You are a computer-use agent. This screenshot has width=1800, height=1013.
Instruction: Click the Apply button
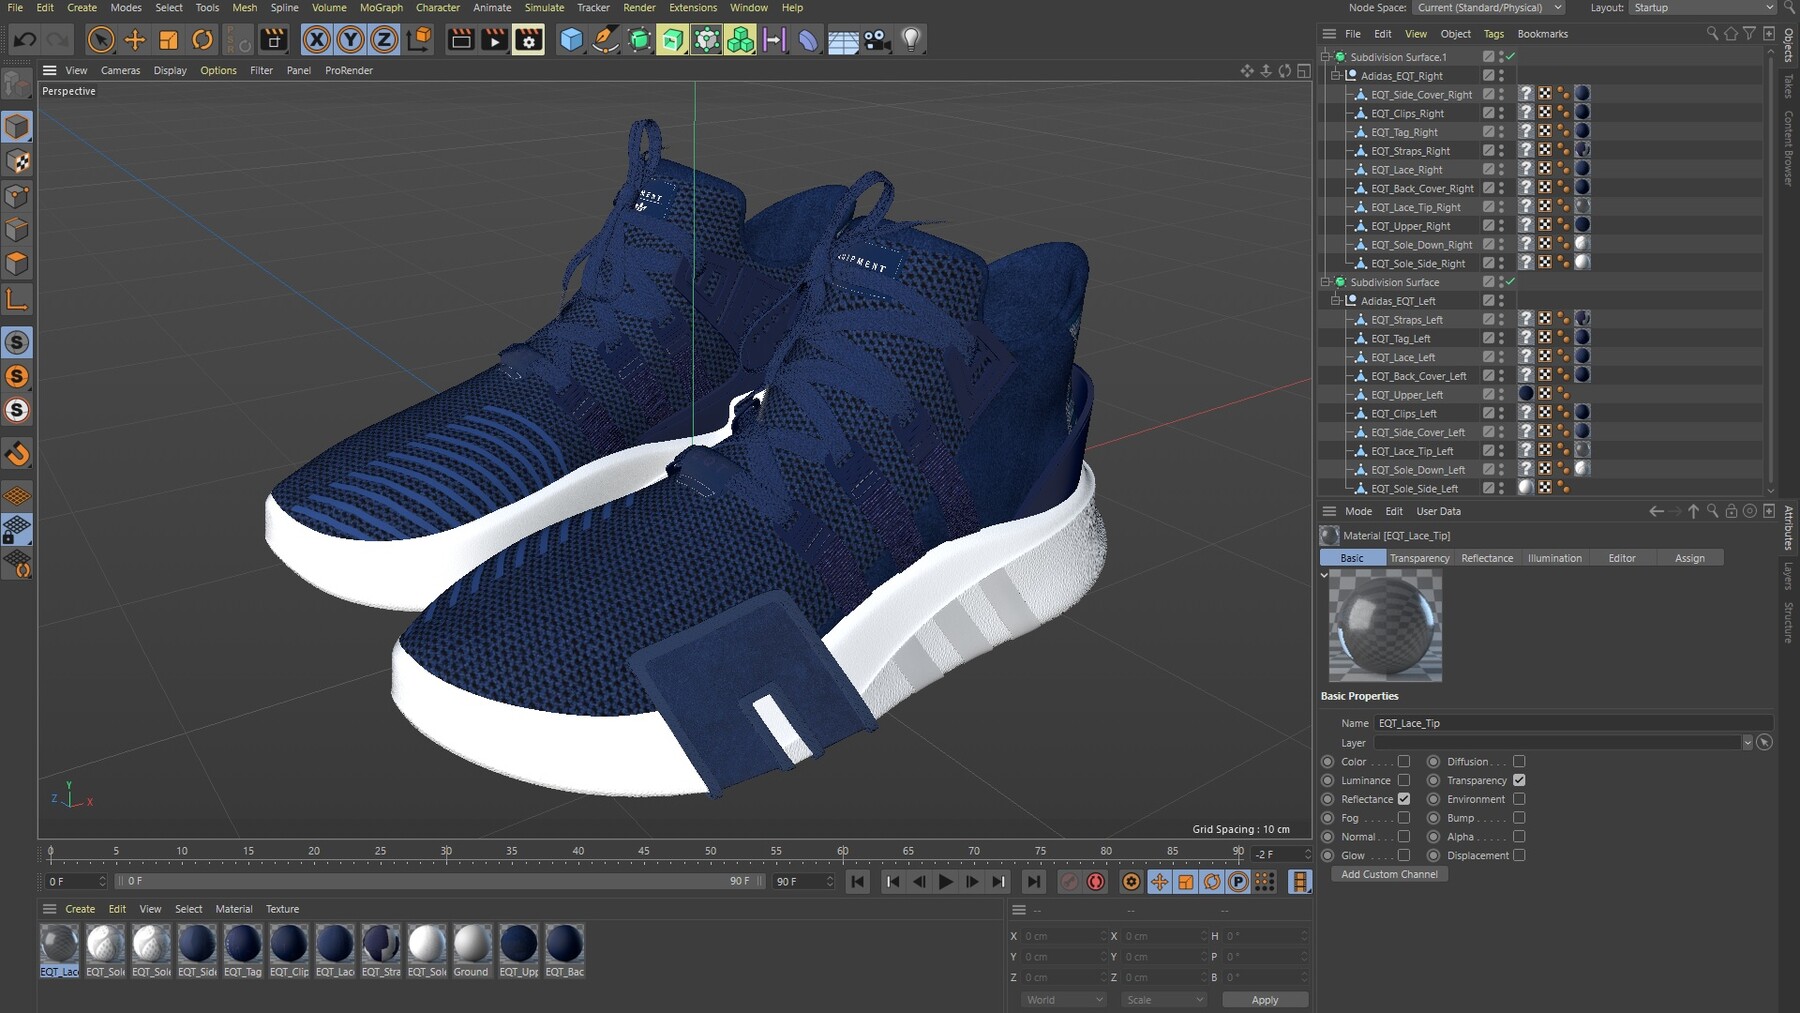[1264, 1000]
